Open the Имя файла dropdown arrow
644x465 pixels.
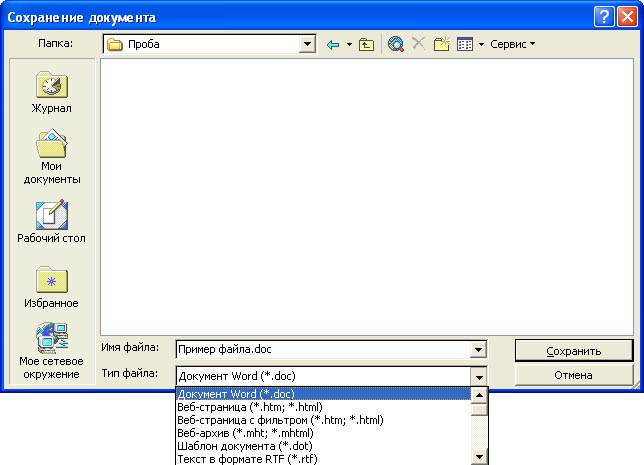point(478,349)
